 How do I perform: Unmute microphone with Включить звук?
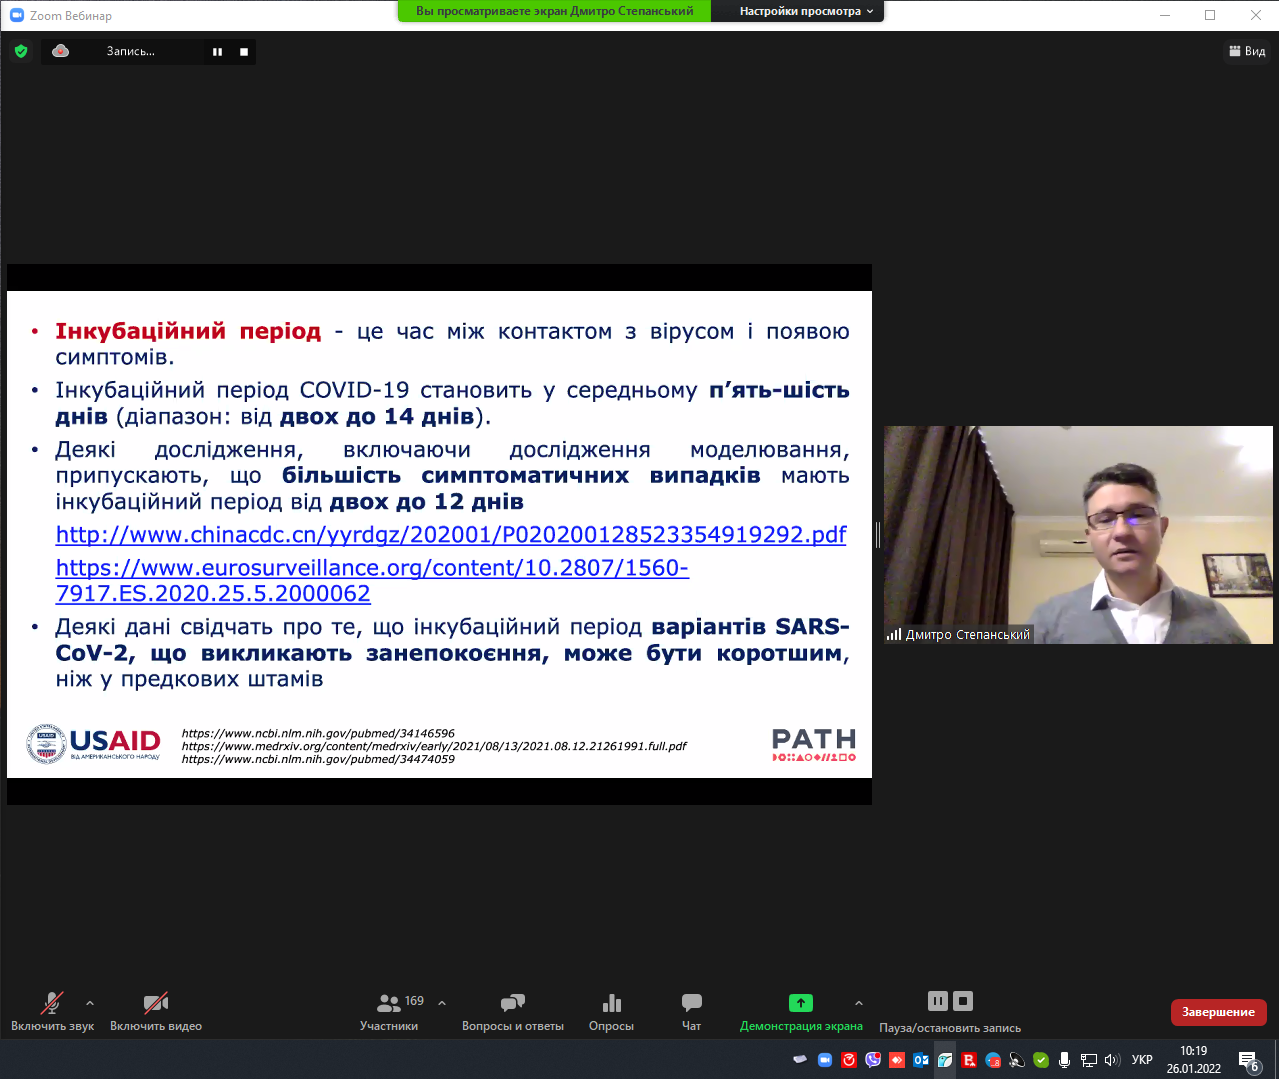click(52, 1003)
